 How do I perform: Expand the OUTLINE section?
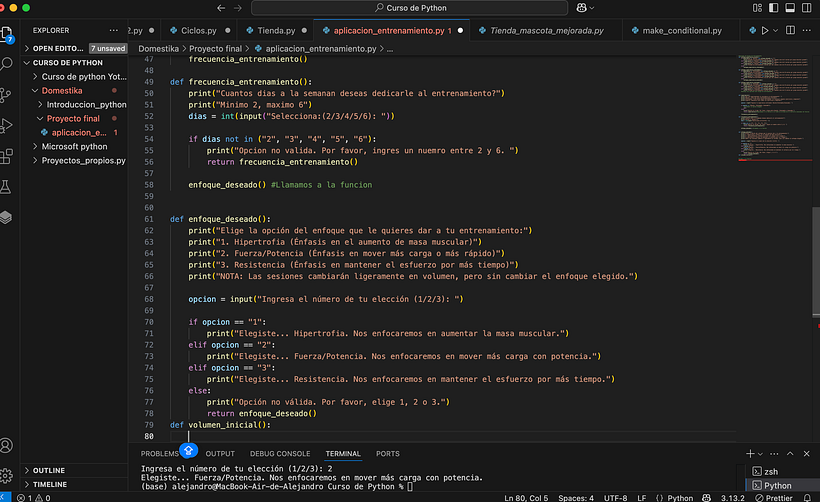75,470
